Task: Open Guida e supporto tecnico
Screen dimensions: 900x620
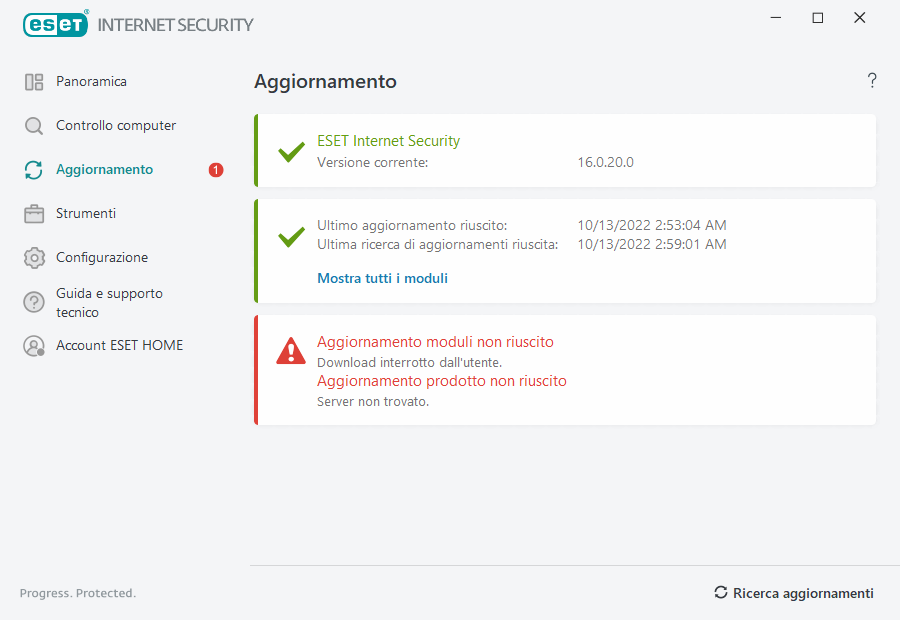Action: [109, 302]
